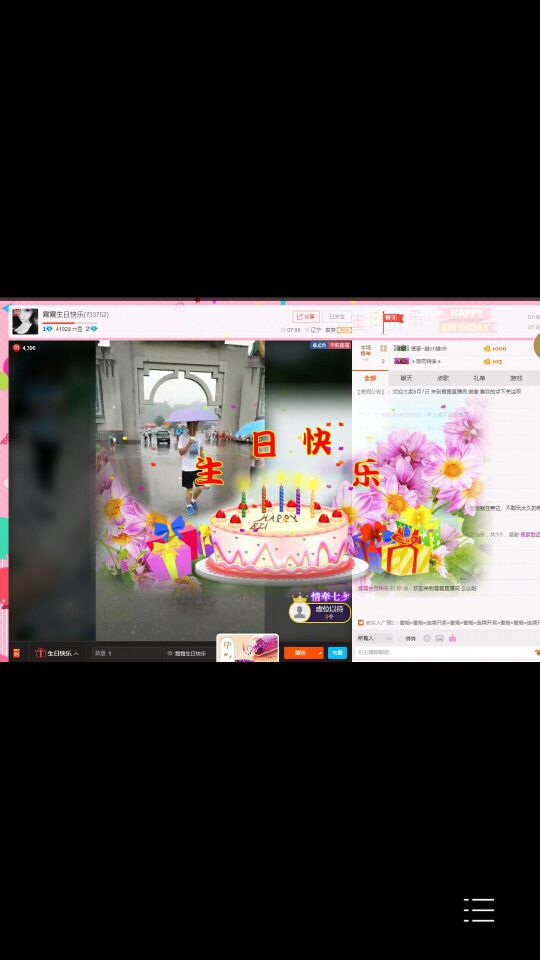
Task: Expand the 本场榜单 ranking chevron
Action: (x=366, y=360)
